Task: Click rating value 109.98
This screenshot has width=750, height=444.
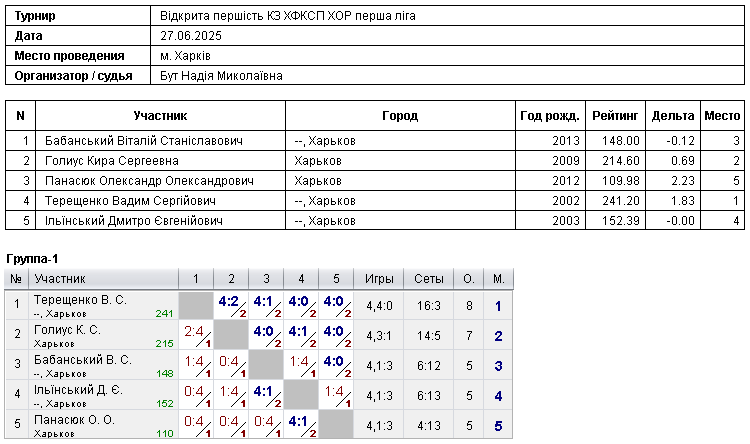Action: (621, 181)
